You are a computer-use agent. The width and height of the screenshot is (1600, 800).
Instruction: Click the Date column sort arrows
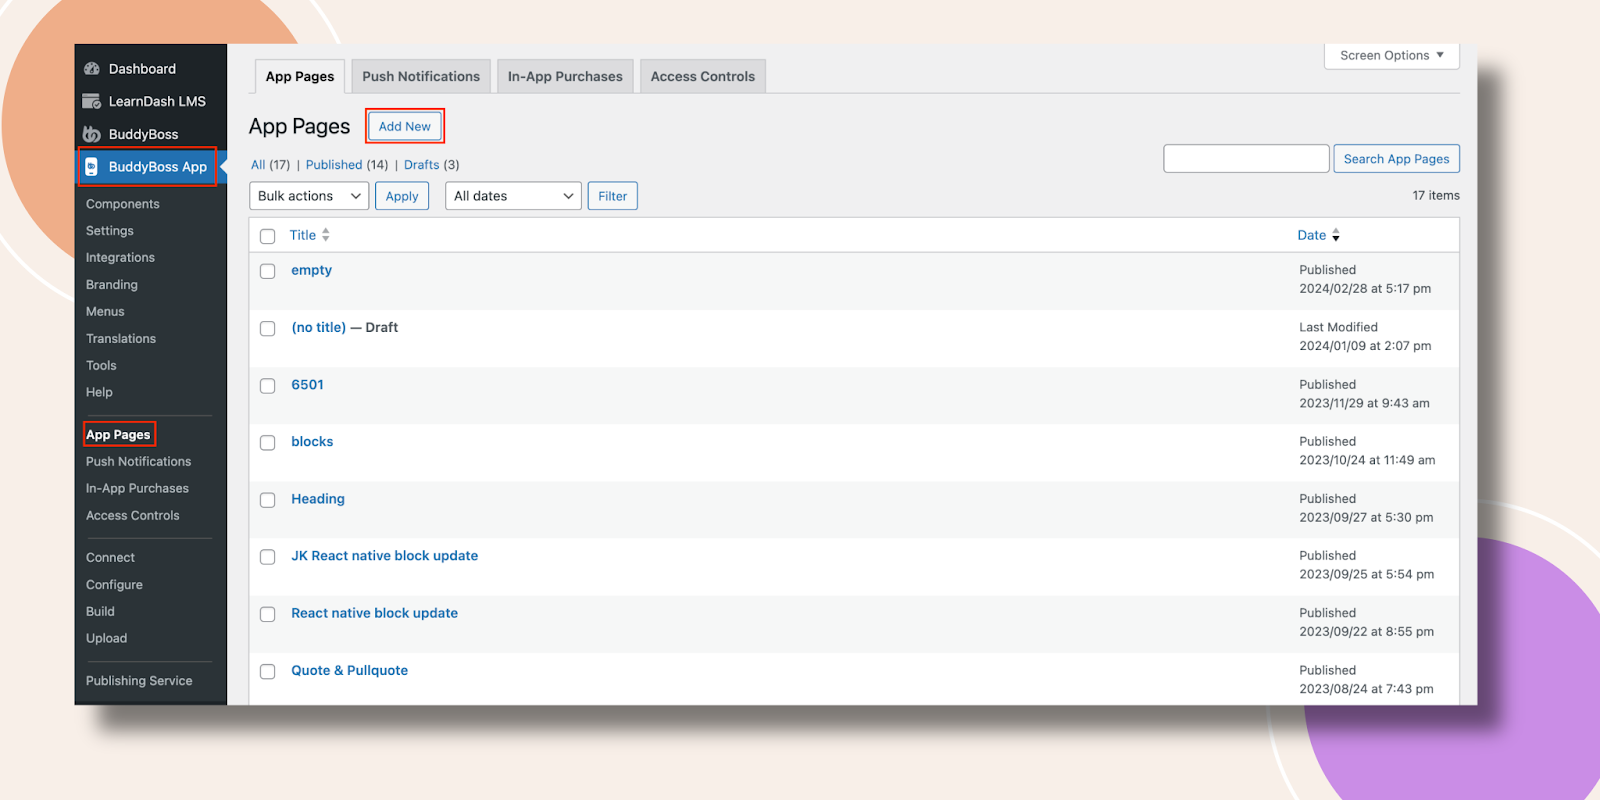(1336, 235)
